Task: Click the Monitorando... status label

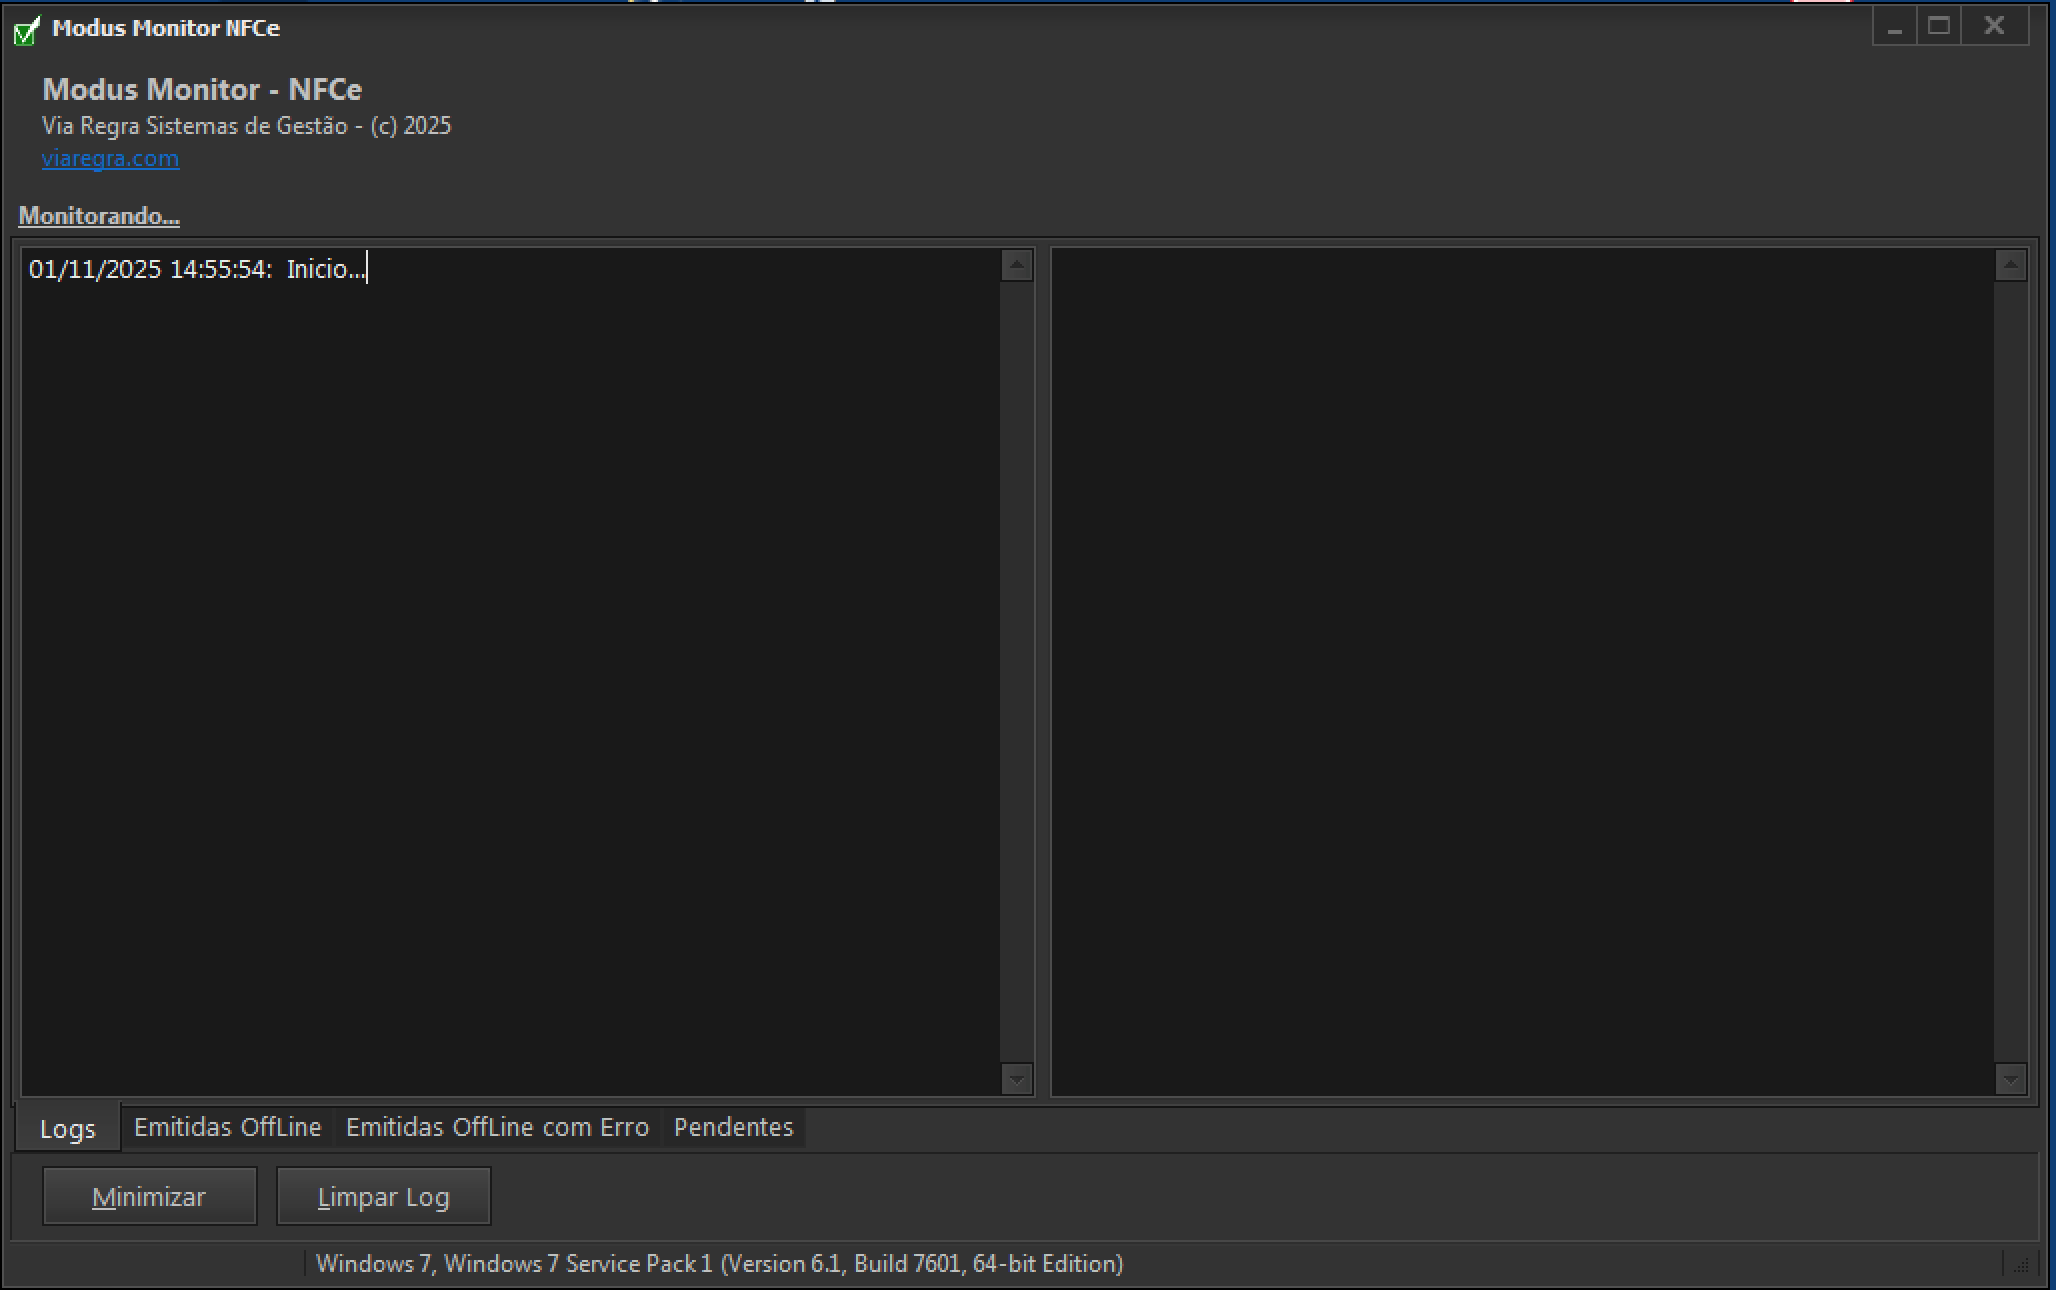Action: click(x=99, y=216)
